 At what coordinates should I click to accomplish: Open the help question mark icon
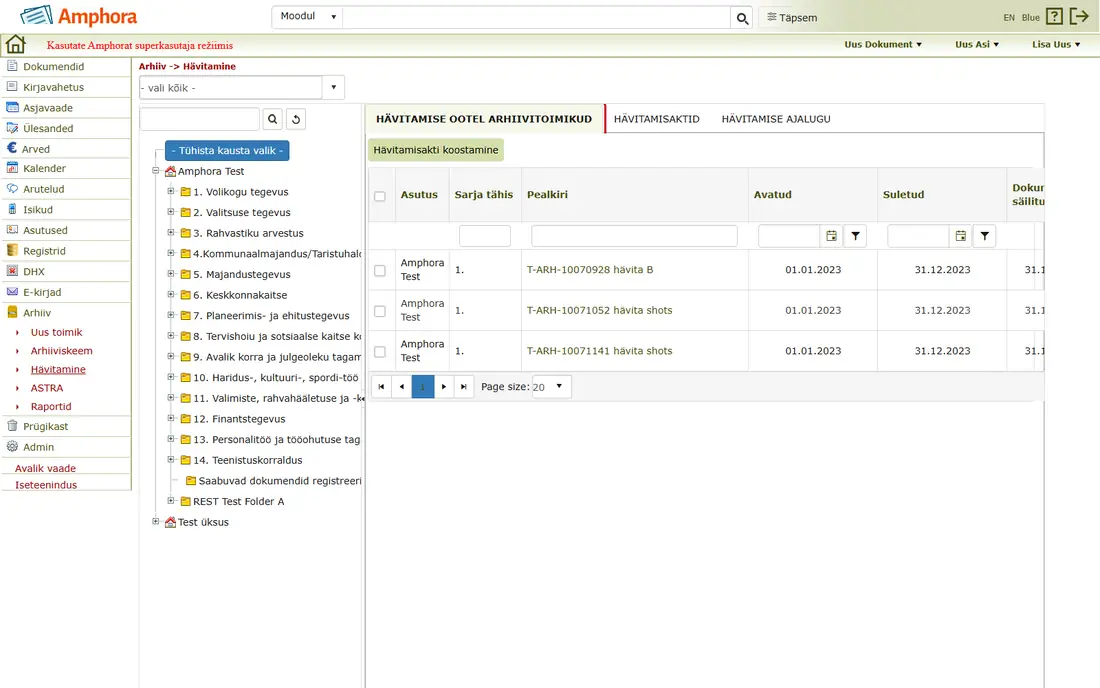pyautogui.click(x=1054, y=16)
